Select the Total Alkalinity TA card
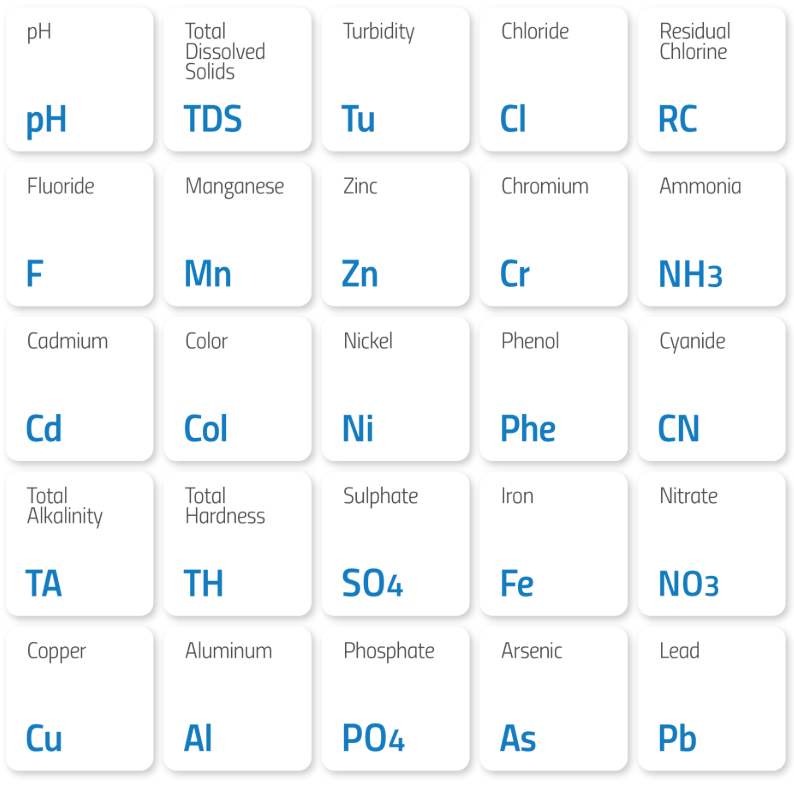This screenshot has width=794, height=785. [80, 544]
